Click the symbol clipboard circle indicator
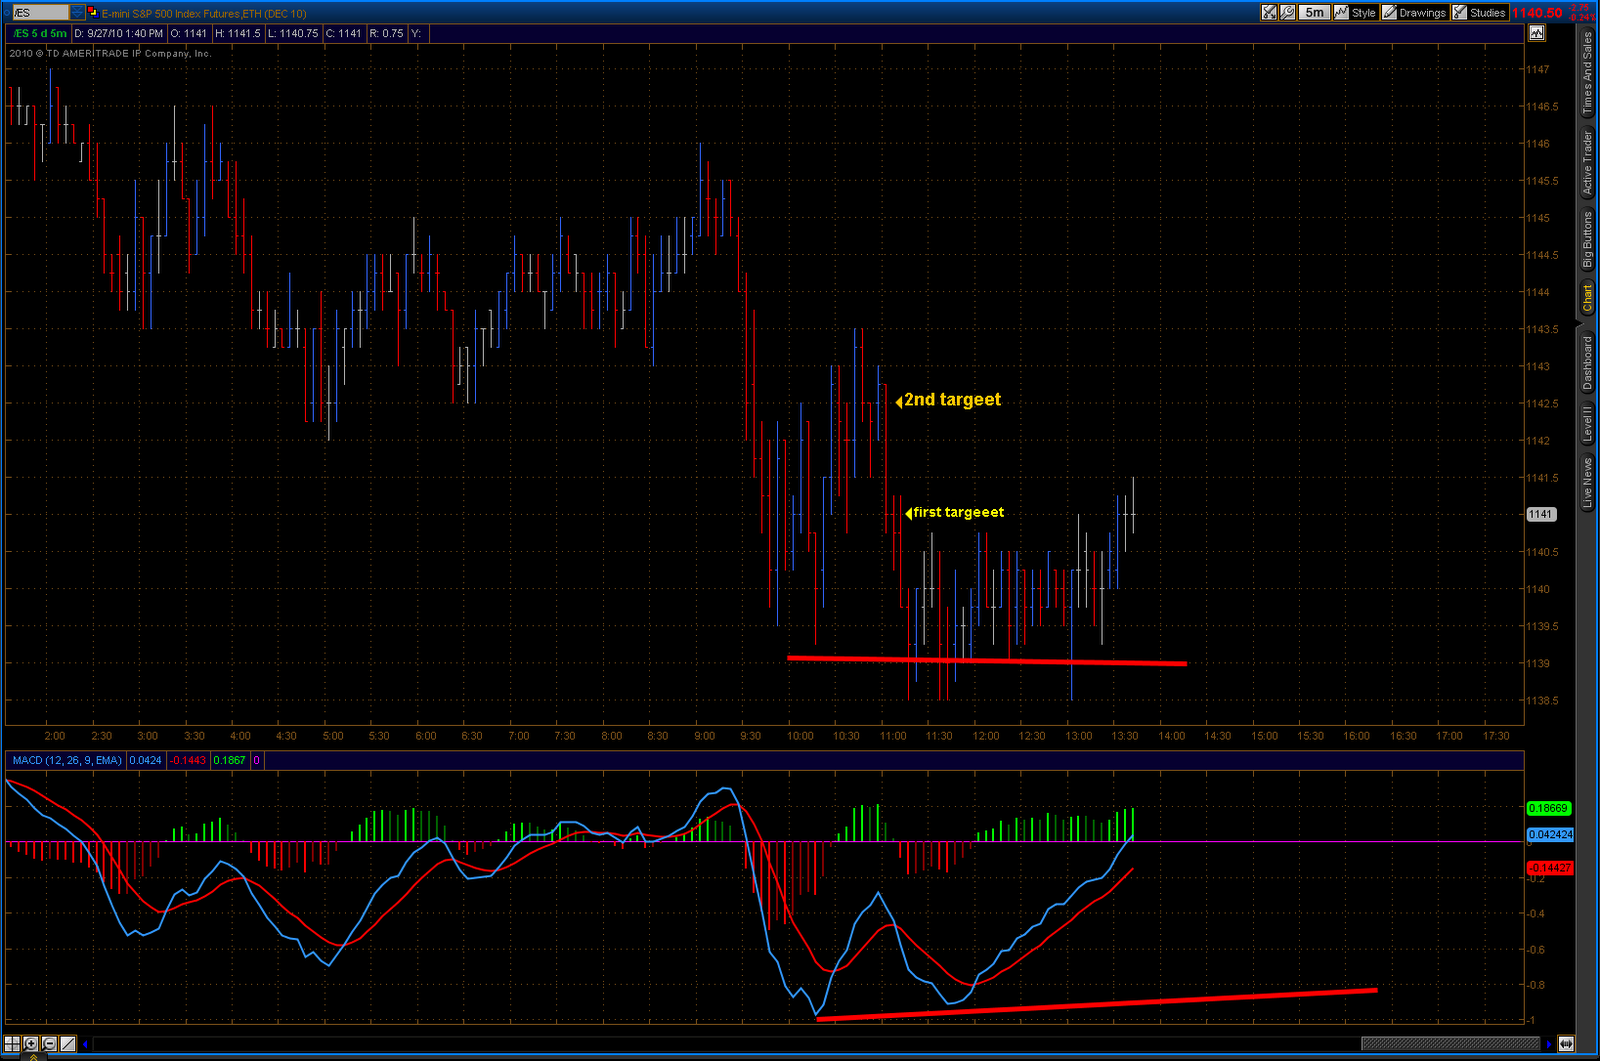1600x1061 pixels. click(7, 13)
